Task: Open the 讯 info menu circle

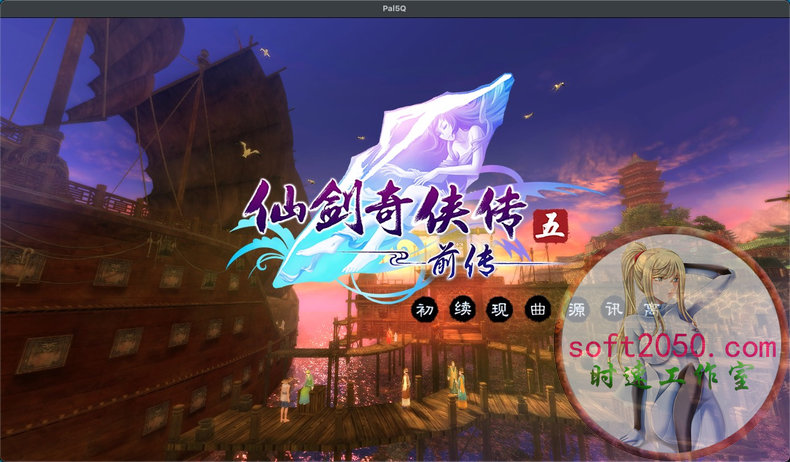Action: point(613,309)
